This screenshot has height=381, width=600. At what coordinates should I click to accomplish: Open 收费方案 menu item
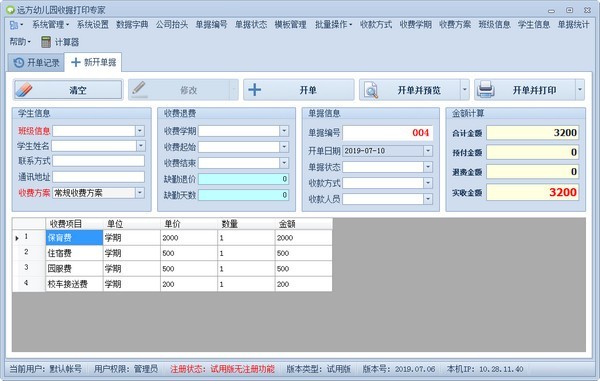point(455,25)
